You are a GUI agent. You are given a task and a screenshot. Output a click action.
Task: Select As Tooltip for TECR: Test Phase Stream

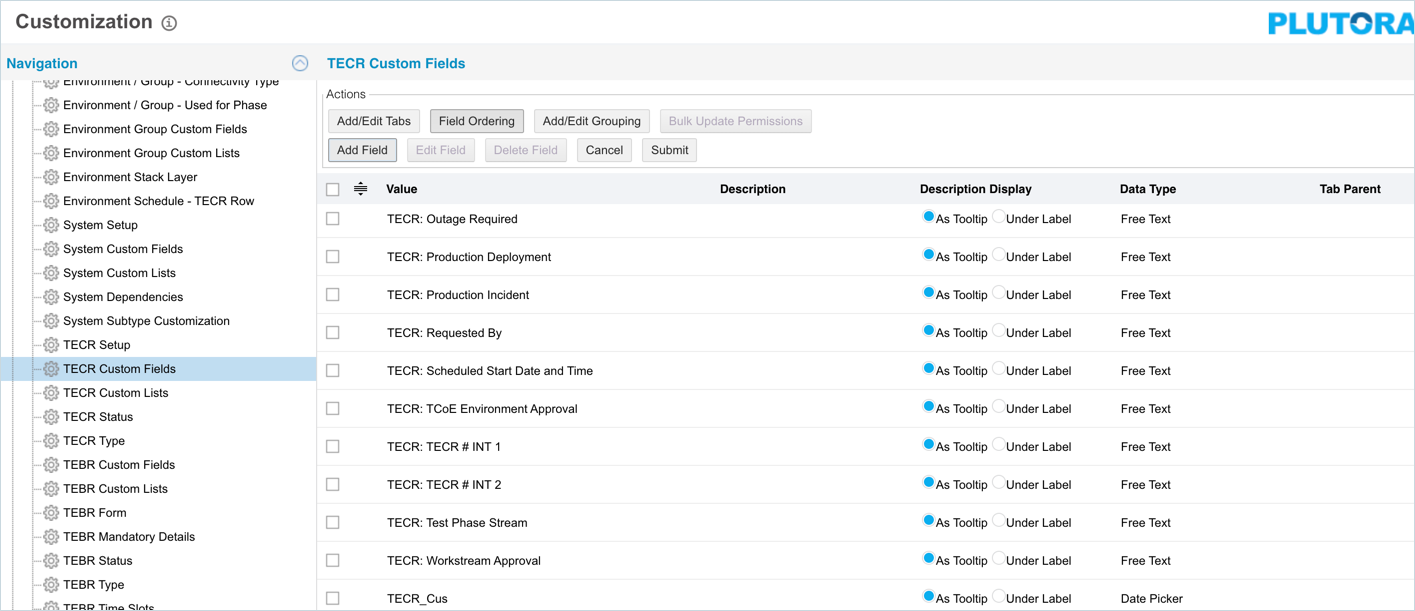tap(928, 522)
